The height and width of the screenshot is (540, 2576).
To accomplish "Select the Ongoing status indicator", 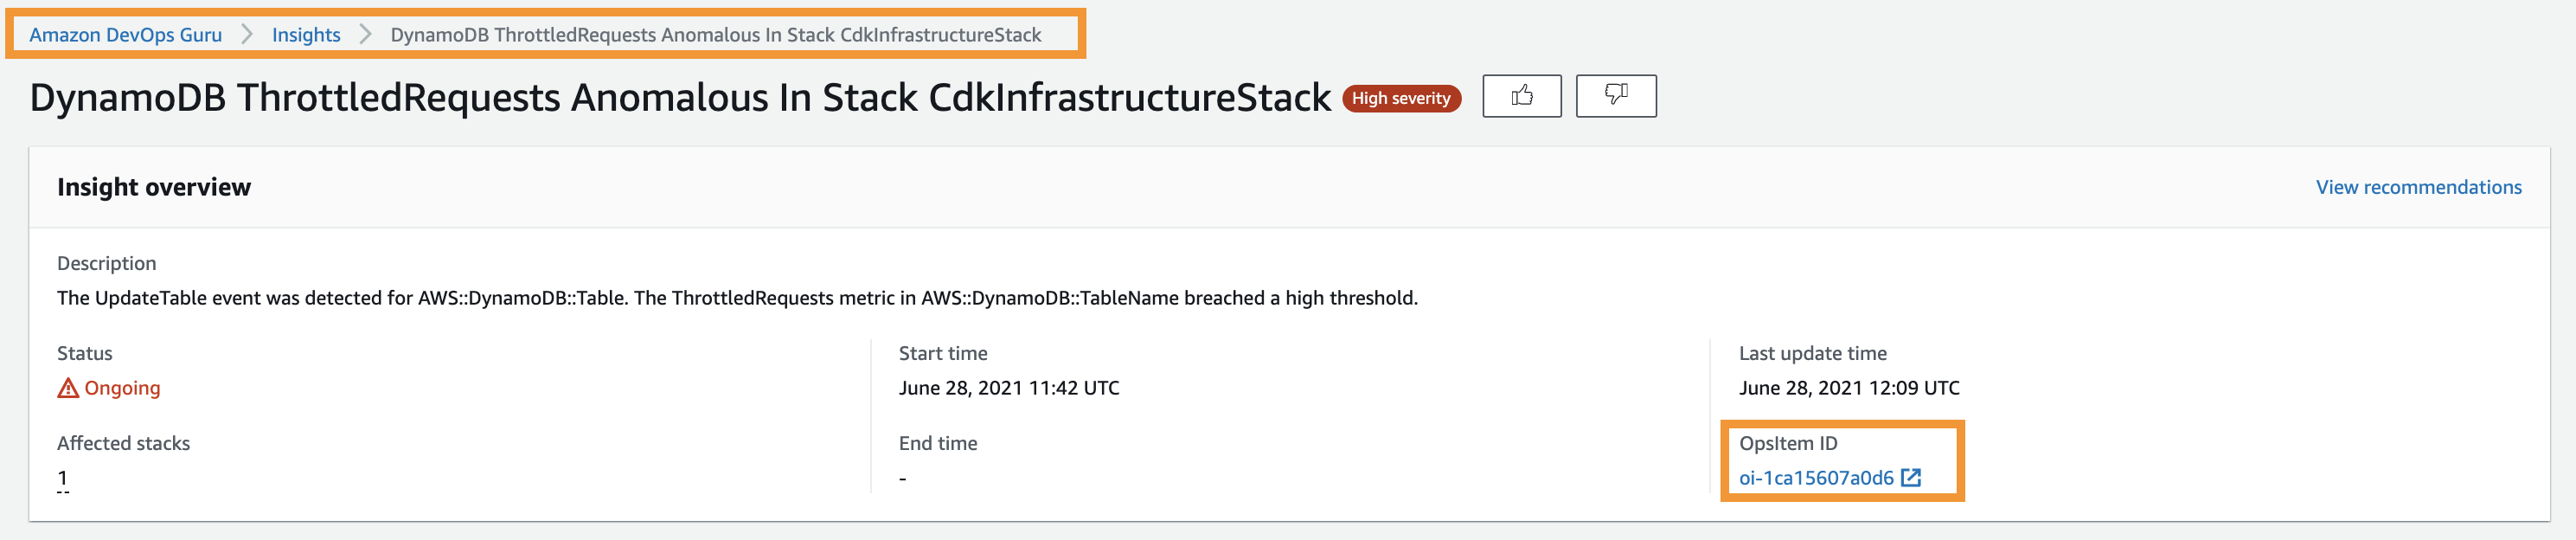I will pos(122,388).
